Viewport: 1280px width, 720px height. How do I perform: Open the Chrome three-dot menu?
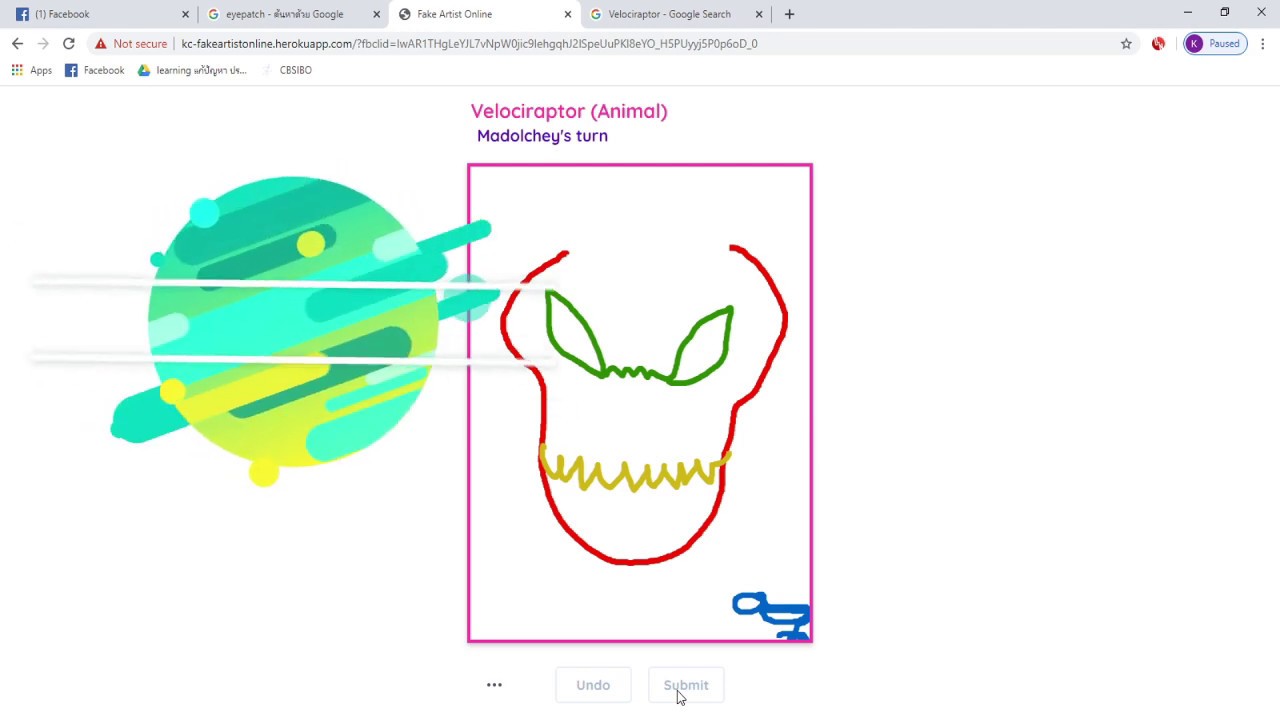(x=1263, y=44)
